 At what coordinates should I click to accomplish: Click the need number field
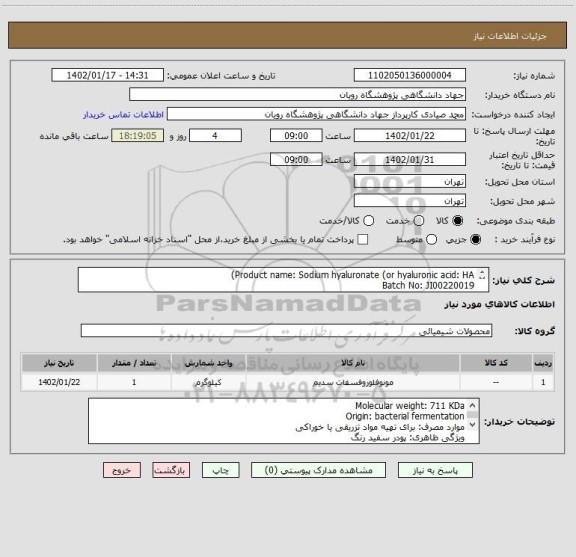click(410, 75)
